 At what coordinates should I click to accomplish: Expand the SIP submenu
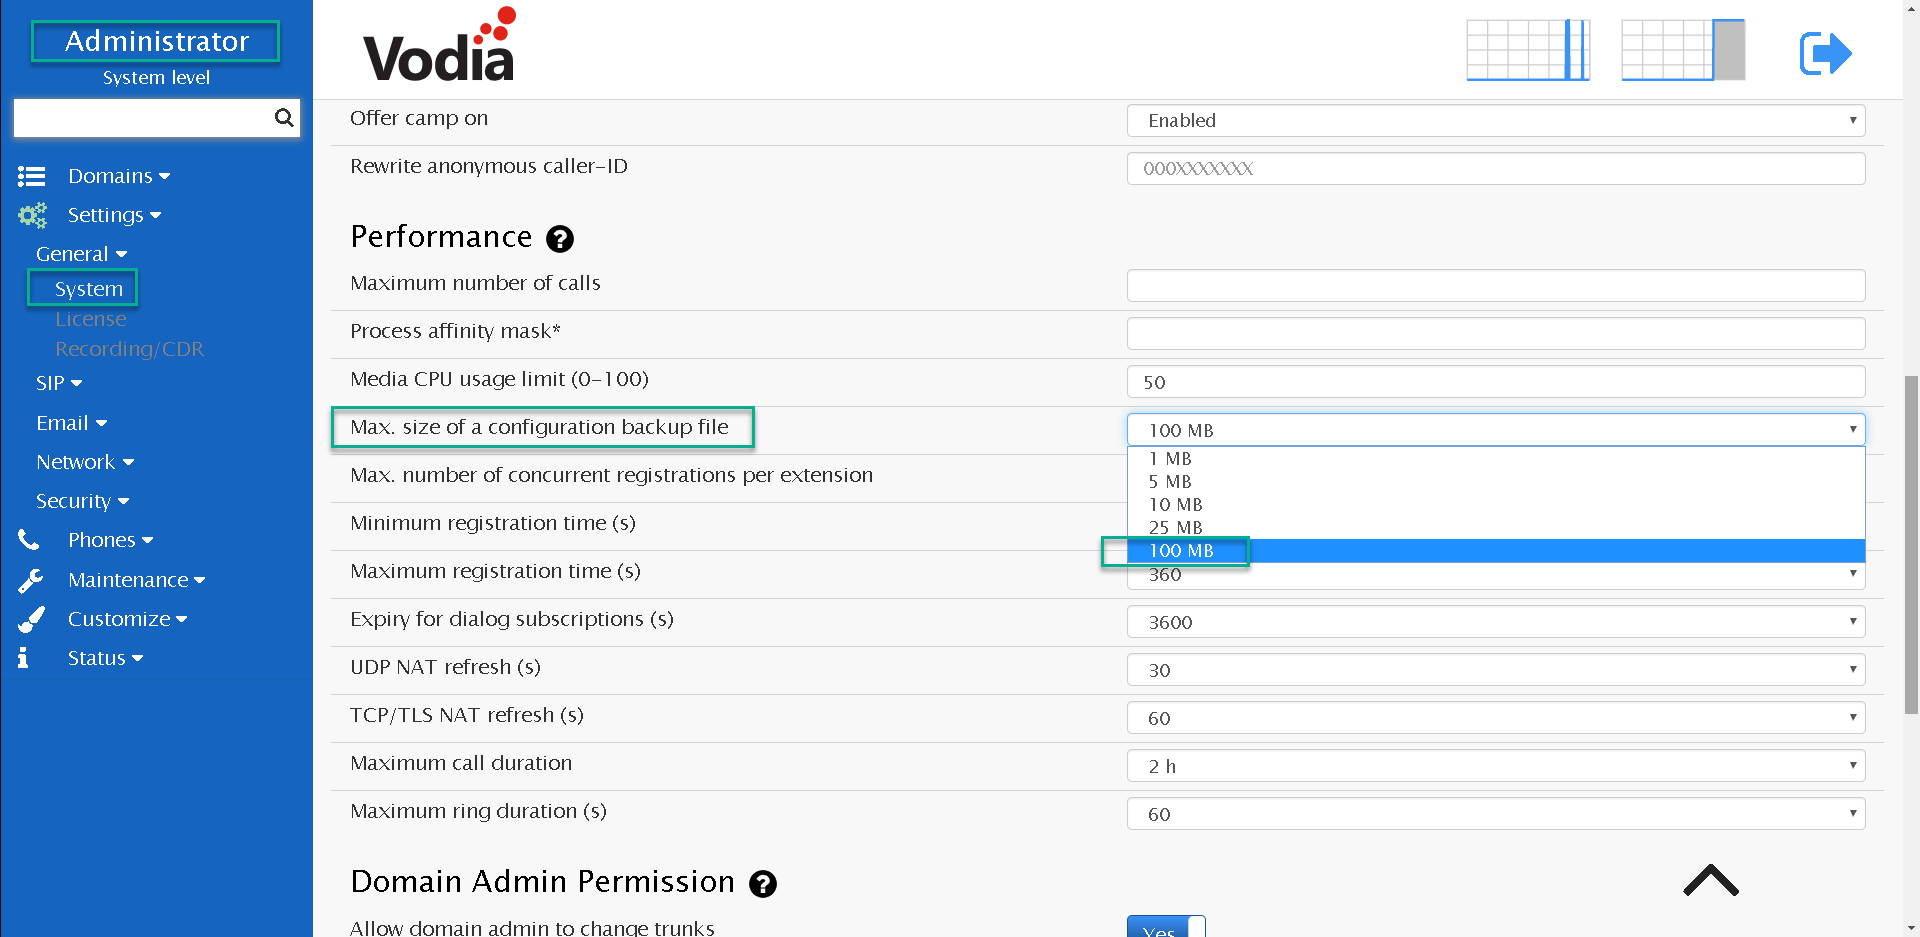tap(59, 383)
